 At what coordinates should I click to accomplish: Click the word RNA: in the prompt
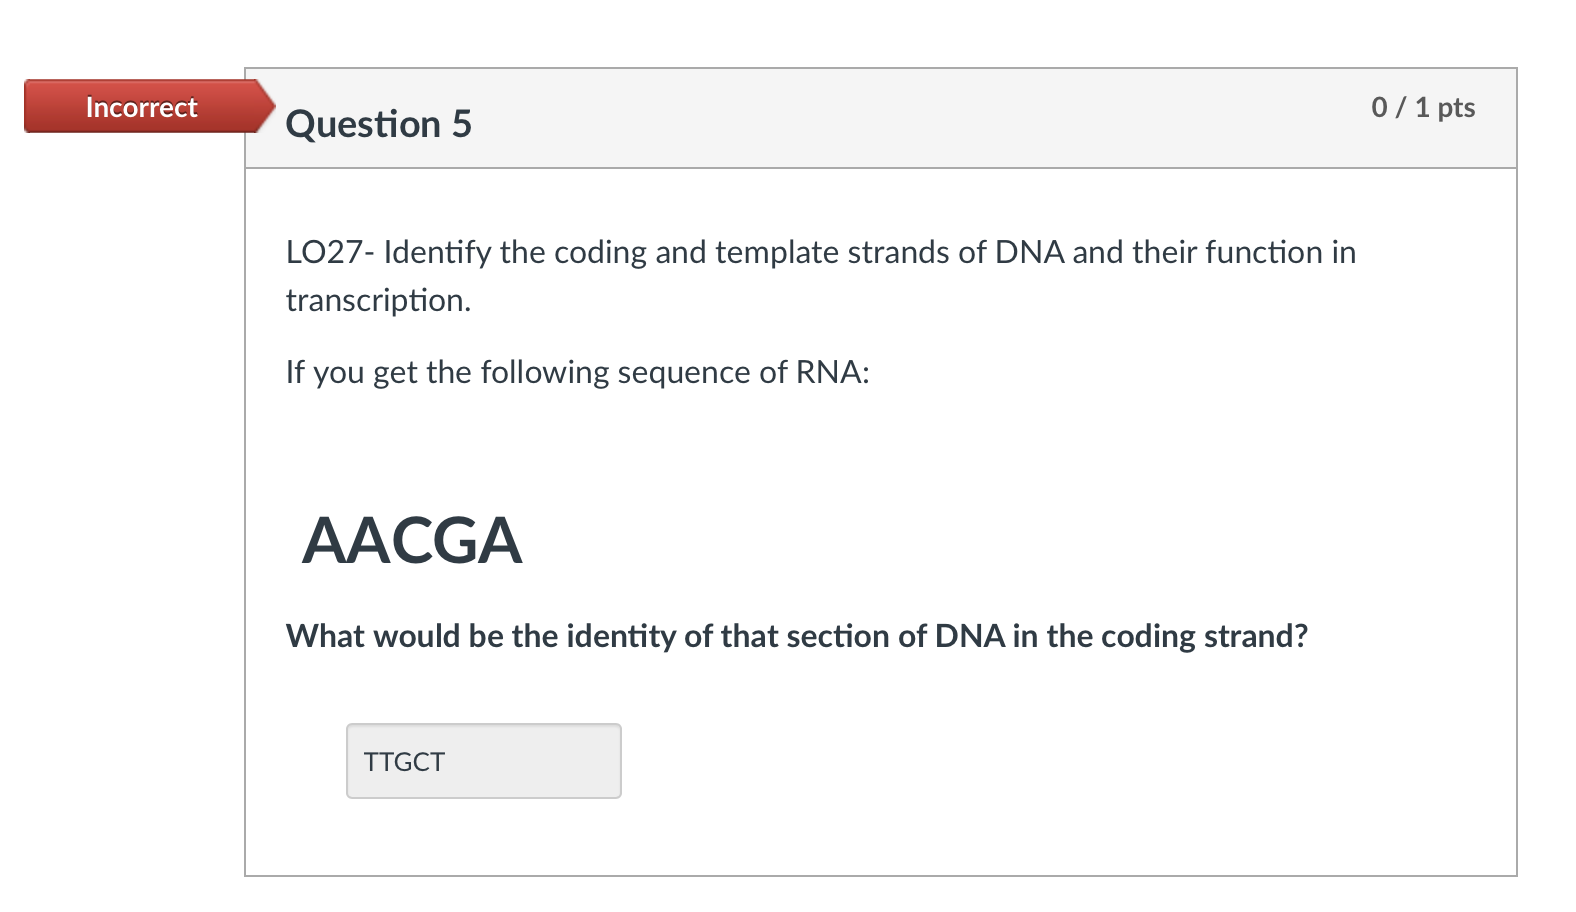(832, 372)
